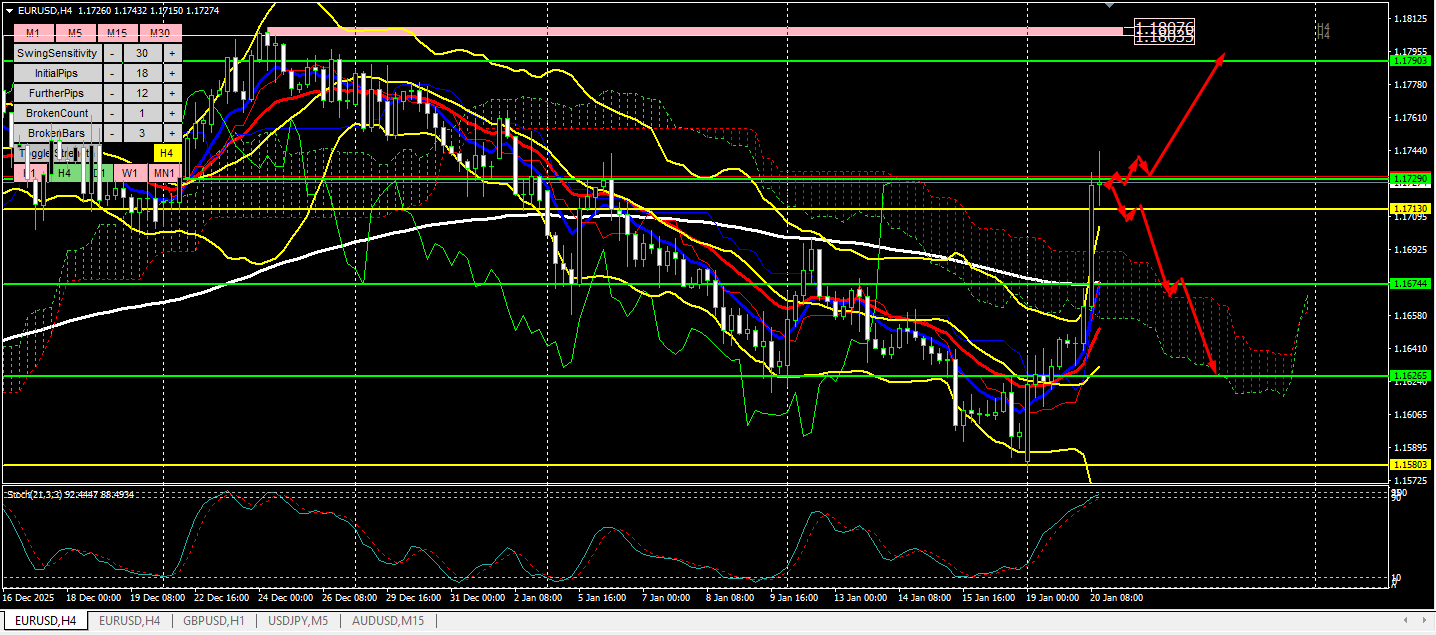Switch chart to M1 timeframe
Screen dimensions: 1436x635
pos(33,33)
